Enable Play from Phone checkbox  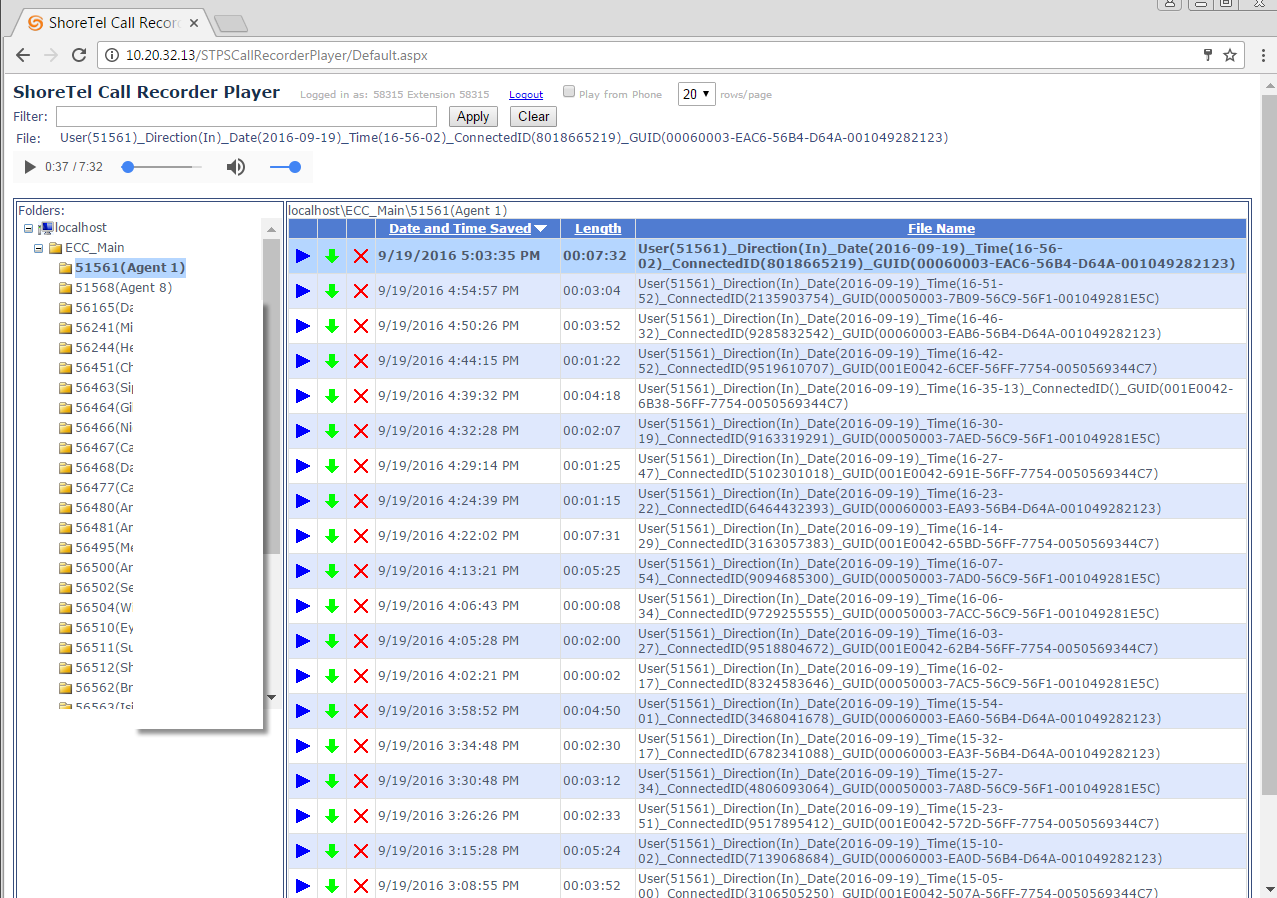[x=569, y=92]
